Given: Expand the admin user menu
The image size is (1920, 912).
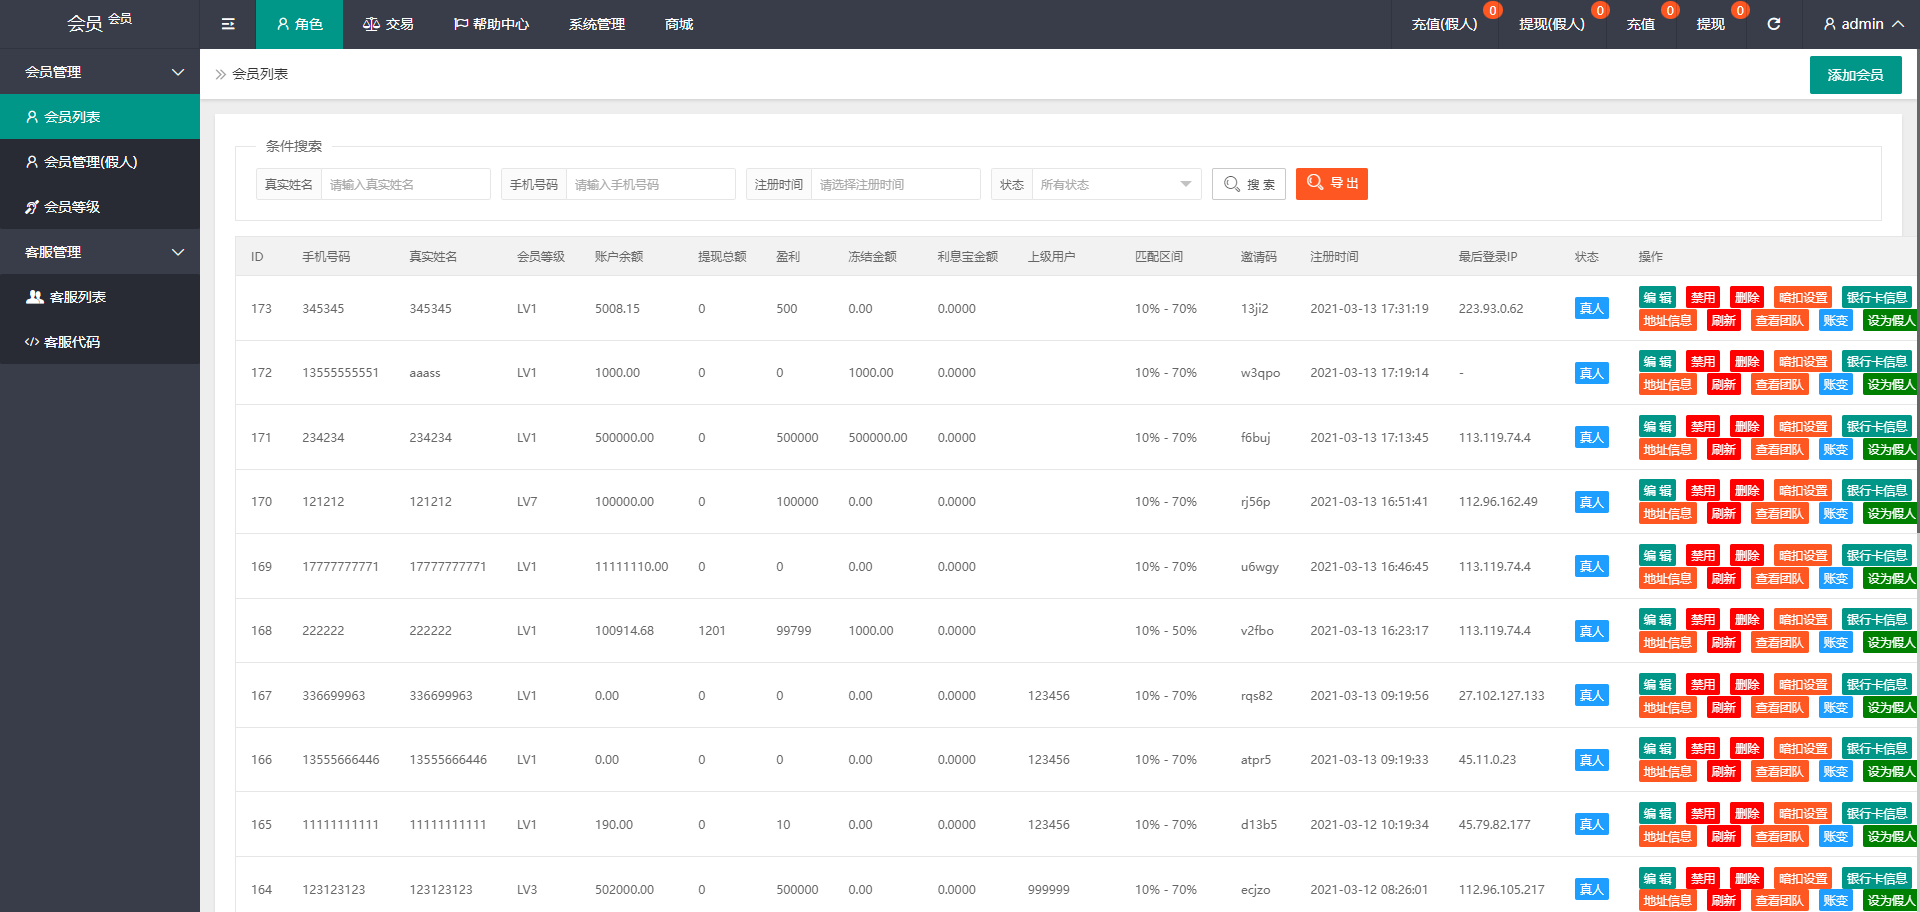Looking at the screenshot, I should 1862,24.
